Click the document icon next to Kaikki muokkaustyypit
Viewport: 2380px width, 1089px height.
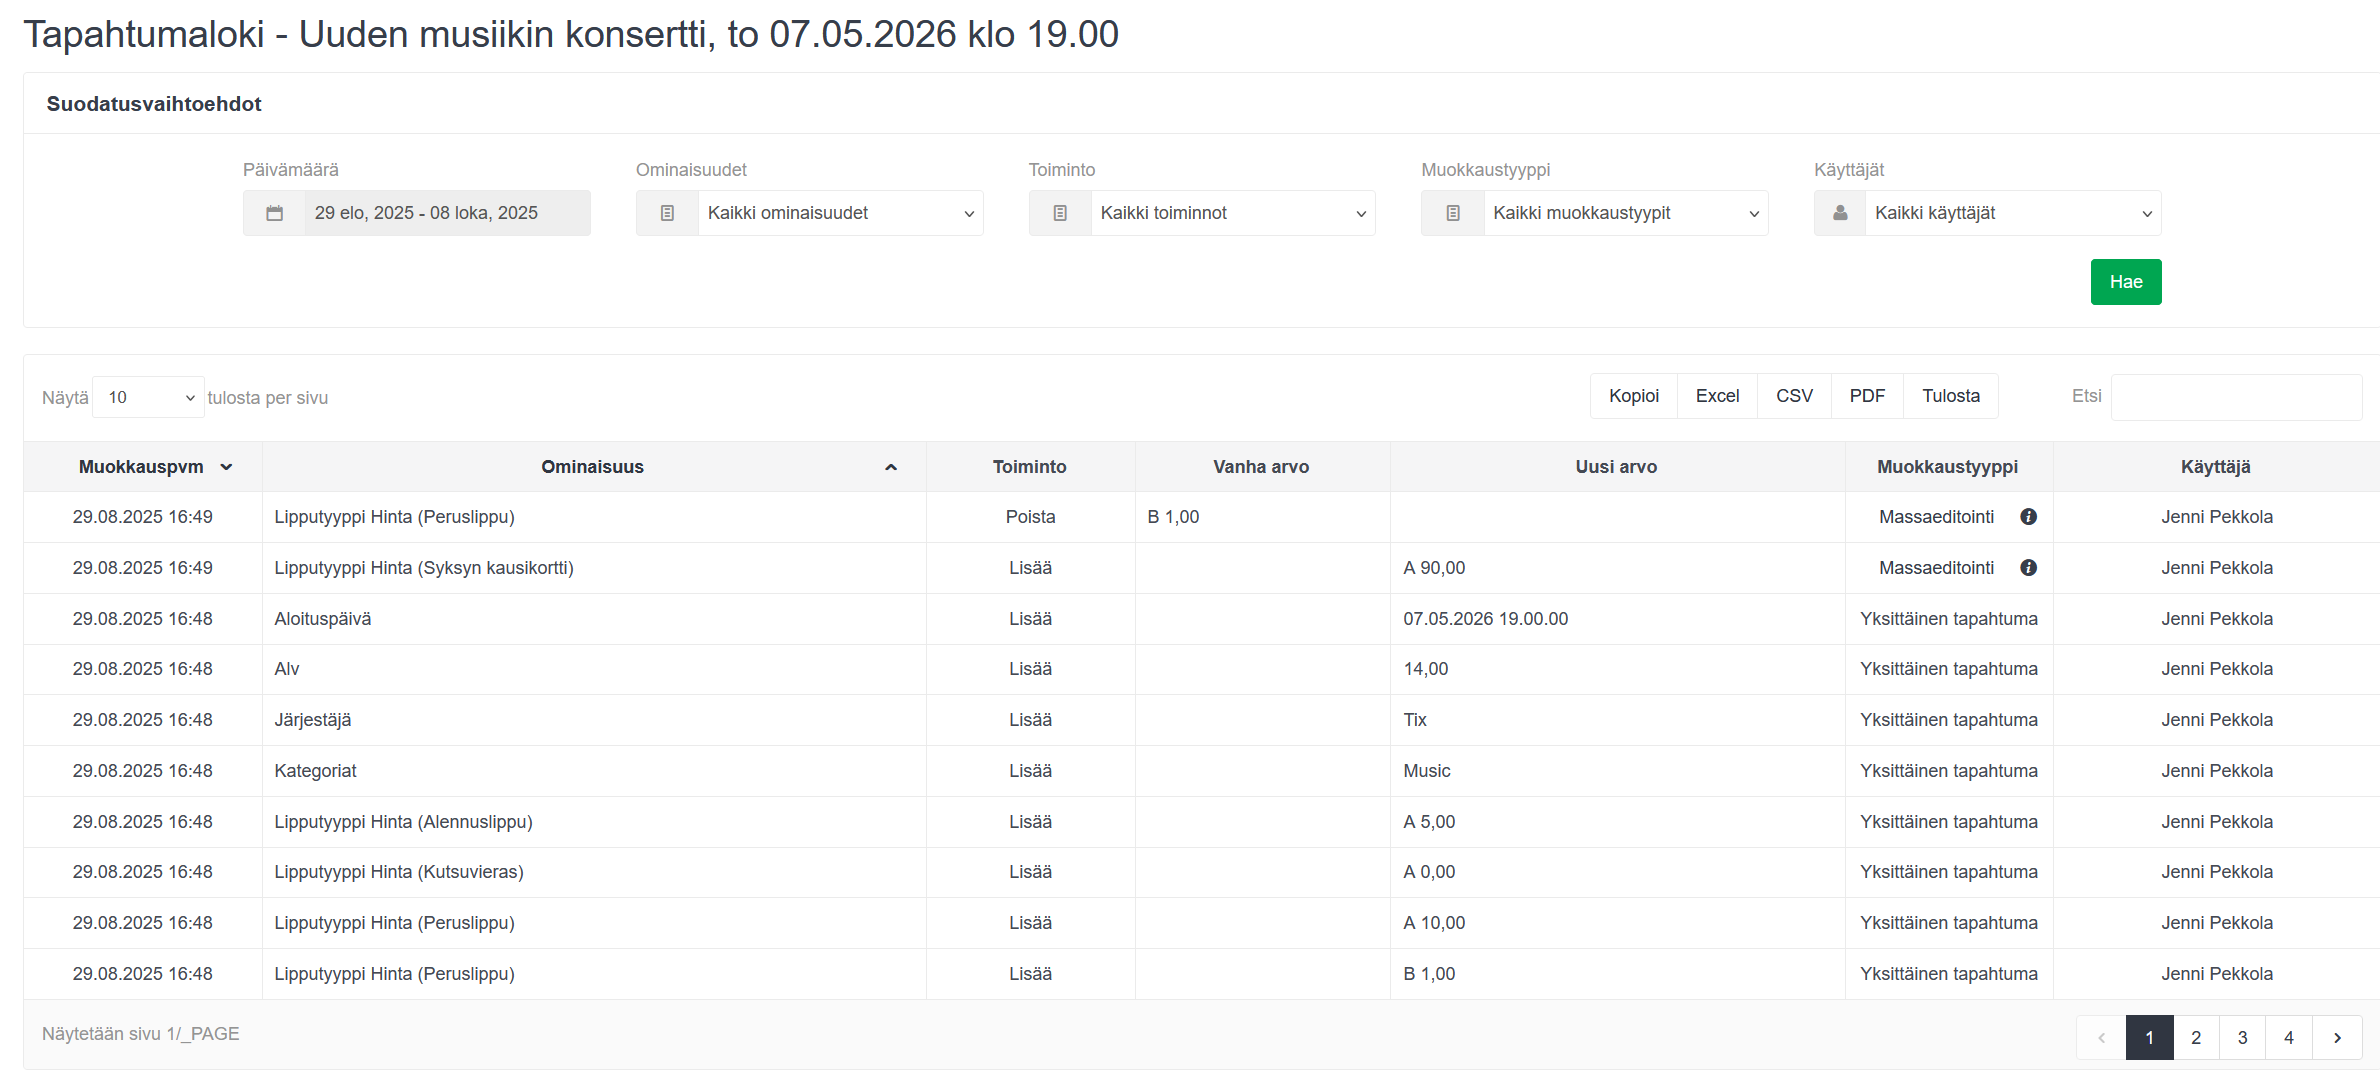tap(1453, 213)
